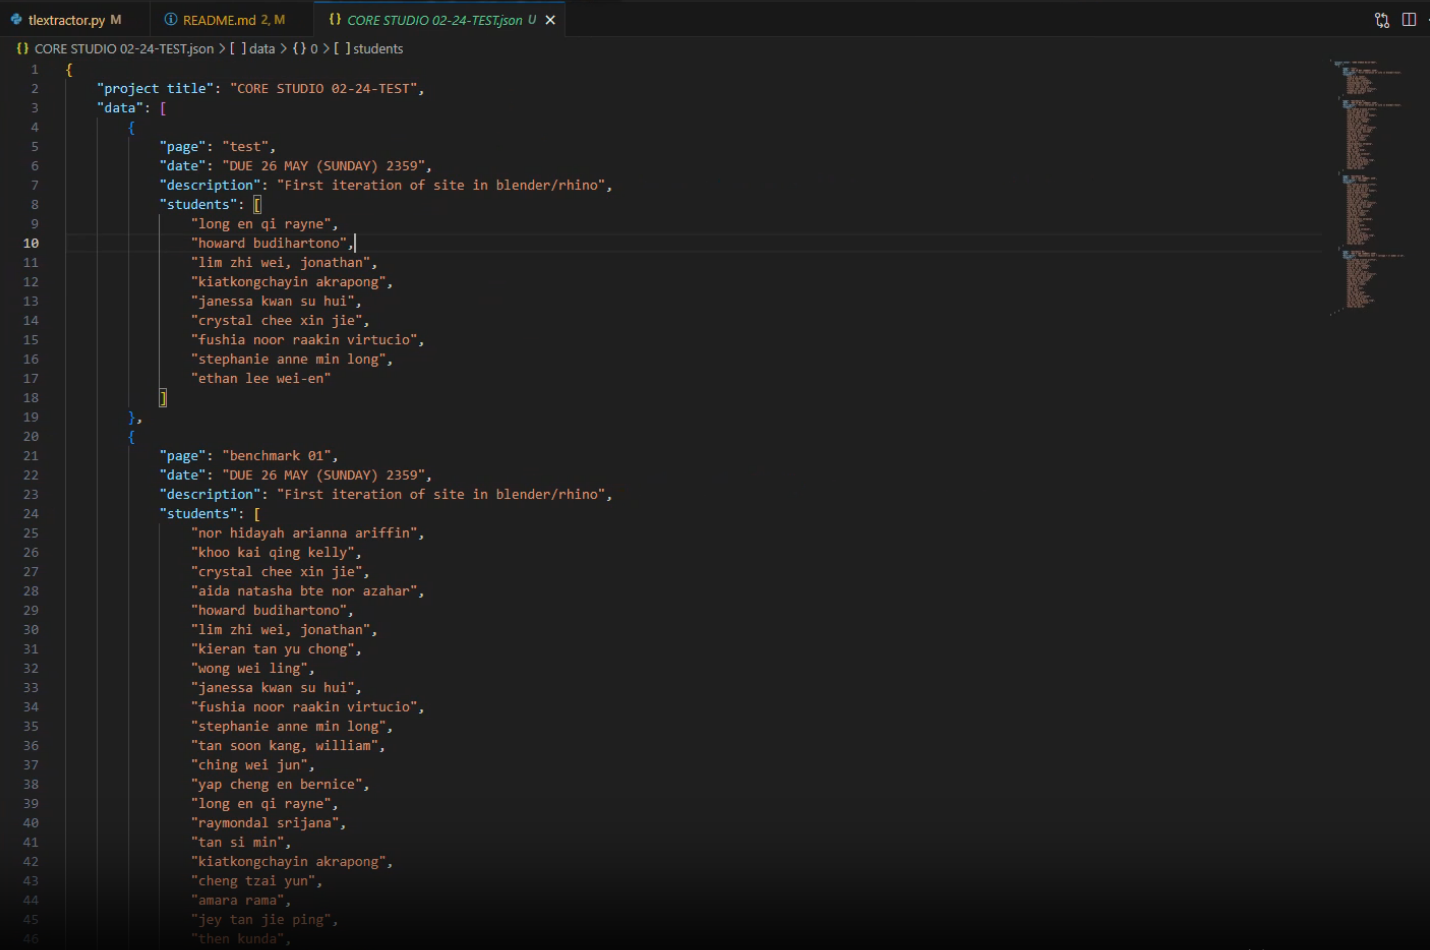The width and height of the screenshot is (1430, 950).
Task: Switch to the tlextractor.py tab
Action: [66, 20]
